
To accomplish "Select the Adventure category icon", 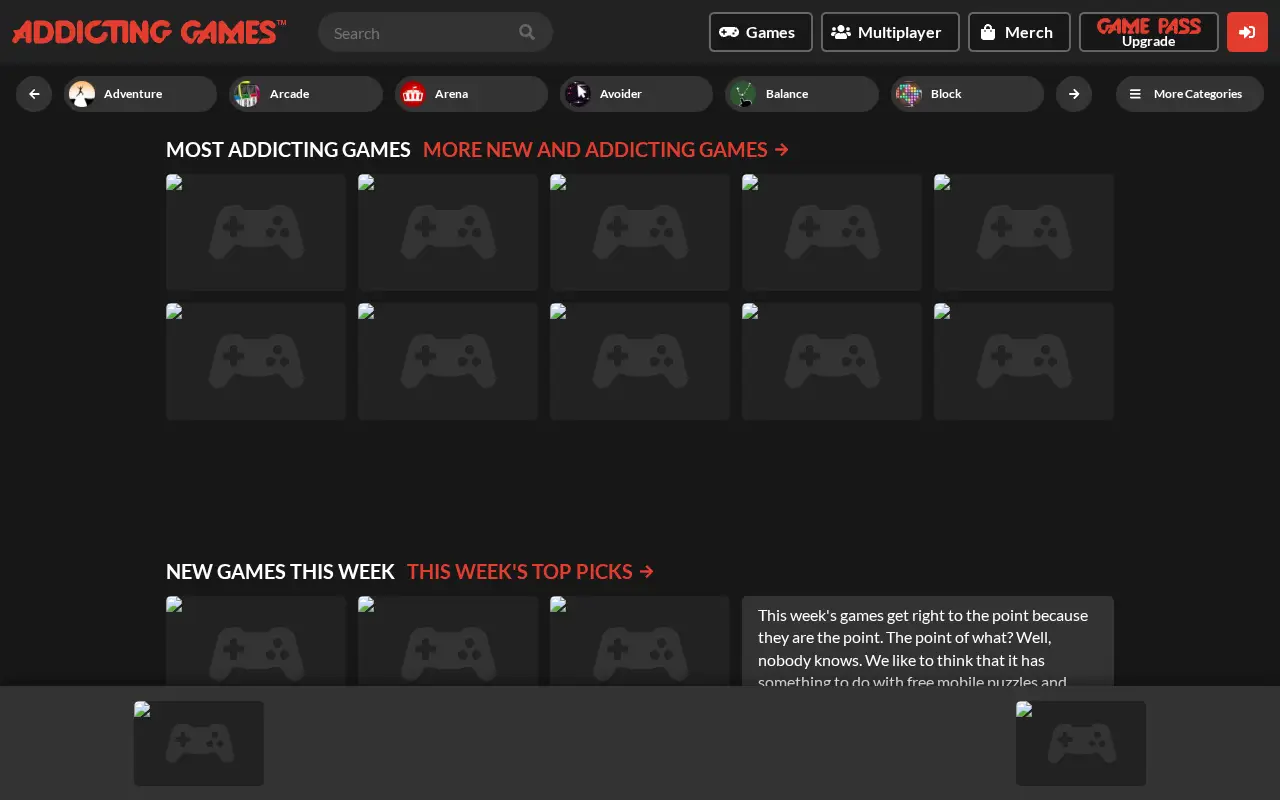I will click(82, 94).
